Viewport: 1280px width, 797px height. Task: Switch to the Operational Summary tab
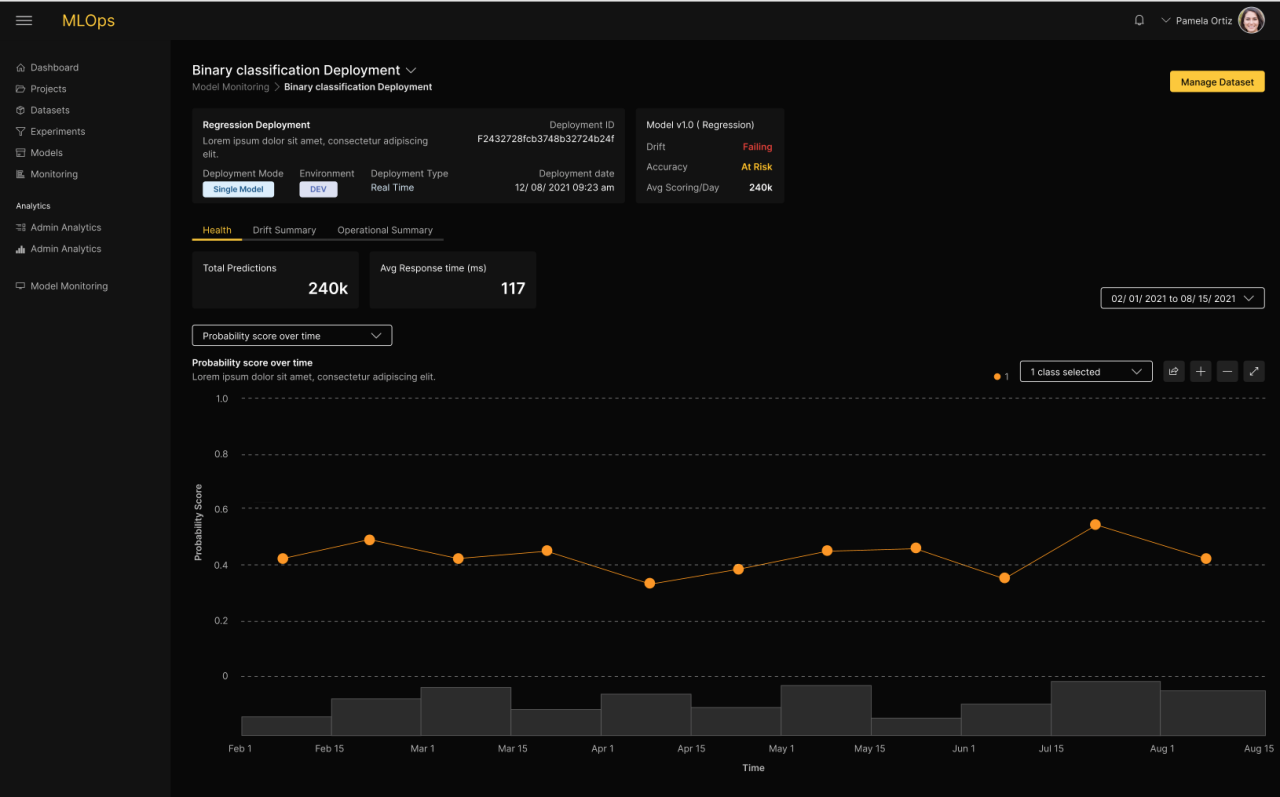385,230
